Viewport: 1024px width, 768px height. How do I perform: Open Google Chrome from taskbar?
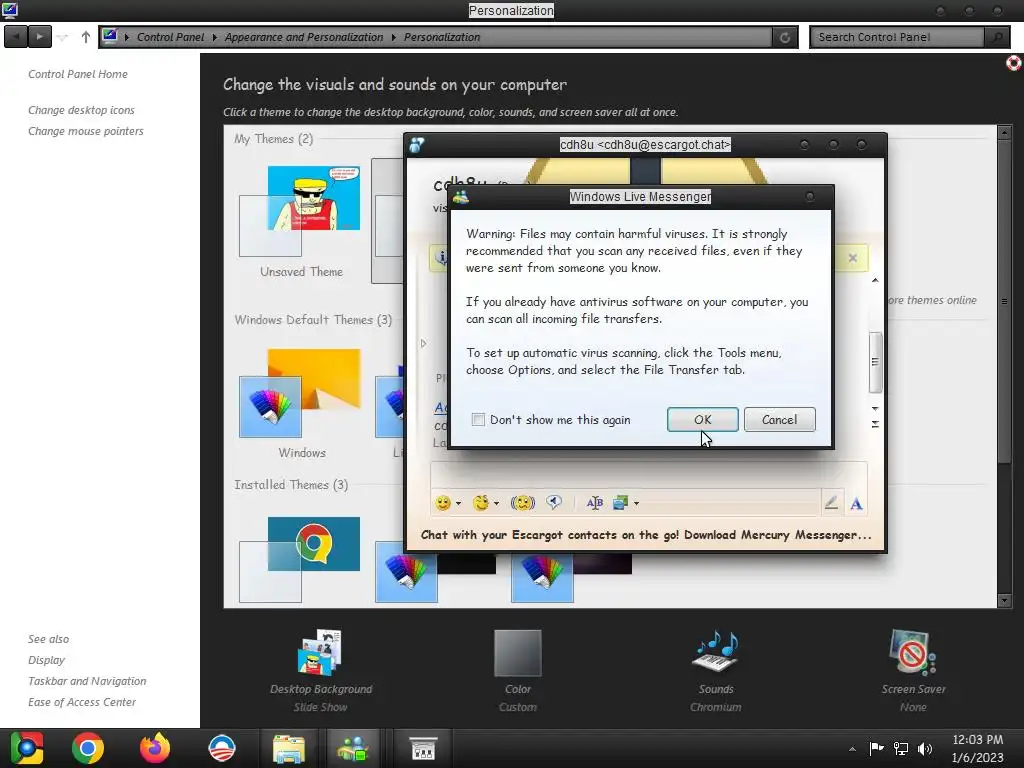pyautogui.click(x=88, y=748)
